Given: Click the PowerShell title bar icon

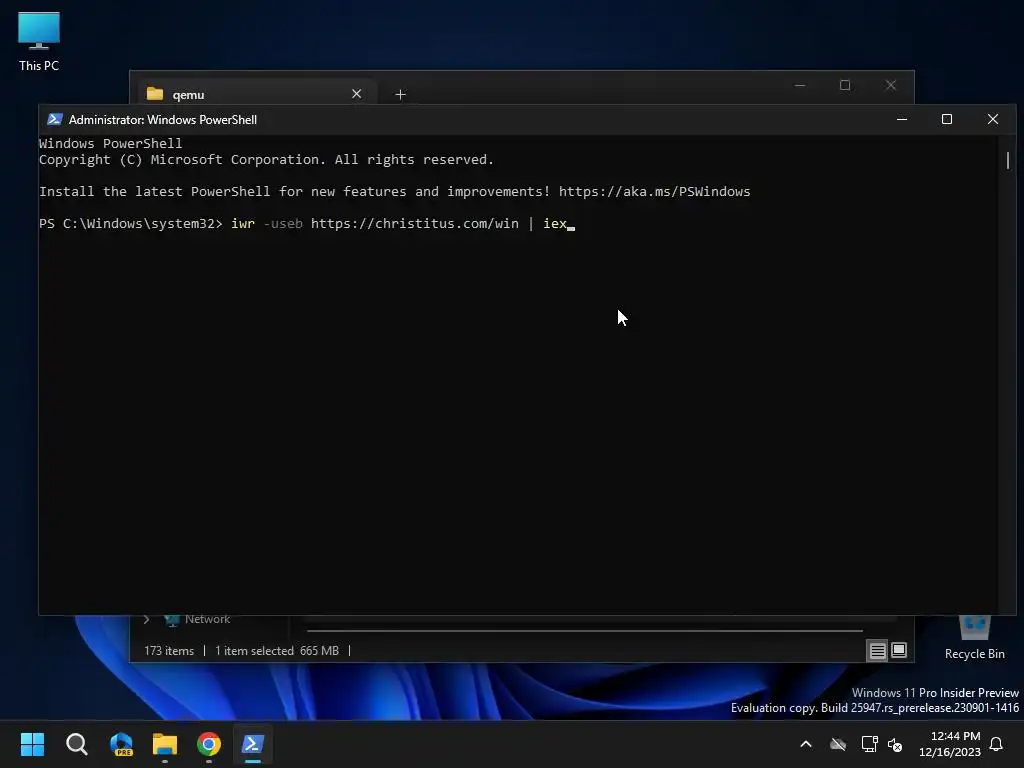Looking at the screenshot, I should tap(55, 120).
